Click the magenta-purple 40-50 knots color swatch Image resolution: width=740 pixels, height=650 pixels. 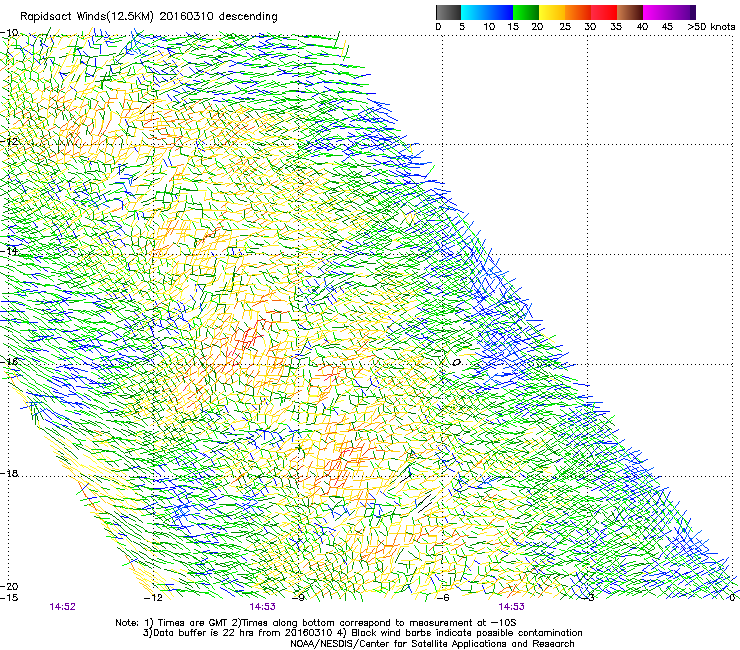(669, 12)
